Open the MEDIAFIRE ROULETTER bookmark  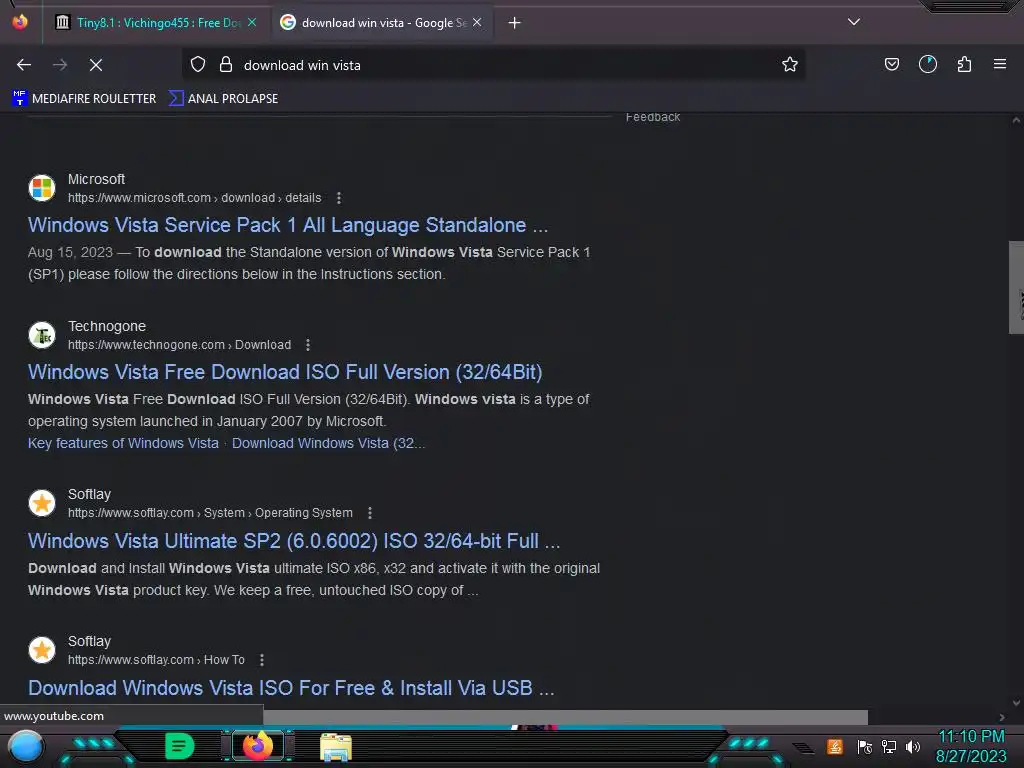tap(84, 99)
